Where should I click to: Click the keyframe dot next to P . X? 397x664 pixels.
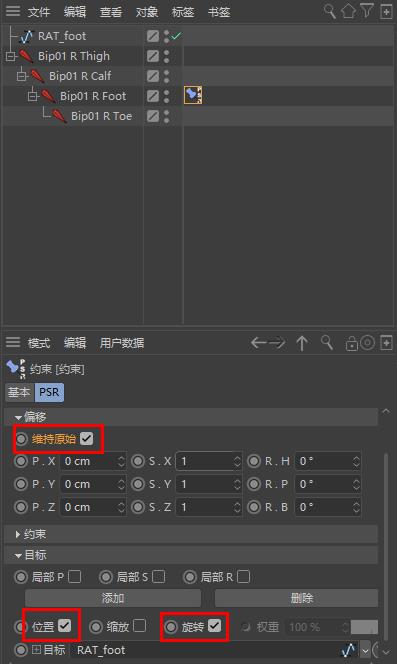[21, 461]
